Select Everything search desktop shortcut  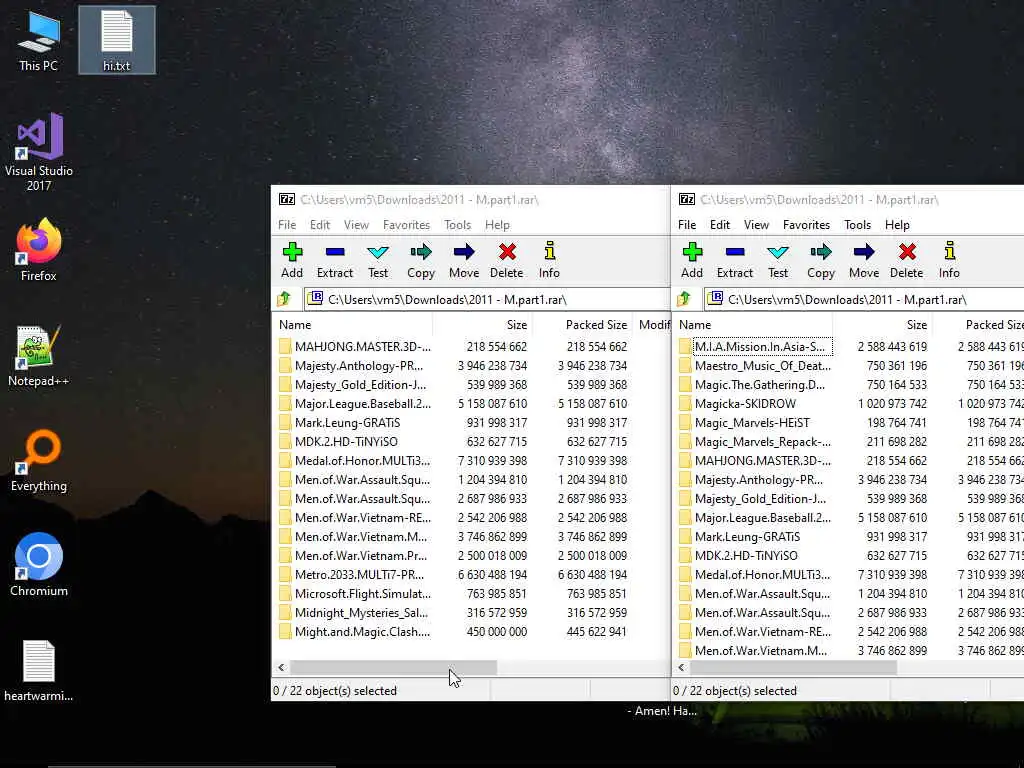click(x=39, y=460)
